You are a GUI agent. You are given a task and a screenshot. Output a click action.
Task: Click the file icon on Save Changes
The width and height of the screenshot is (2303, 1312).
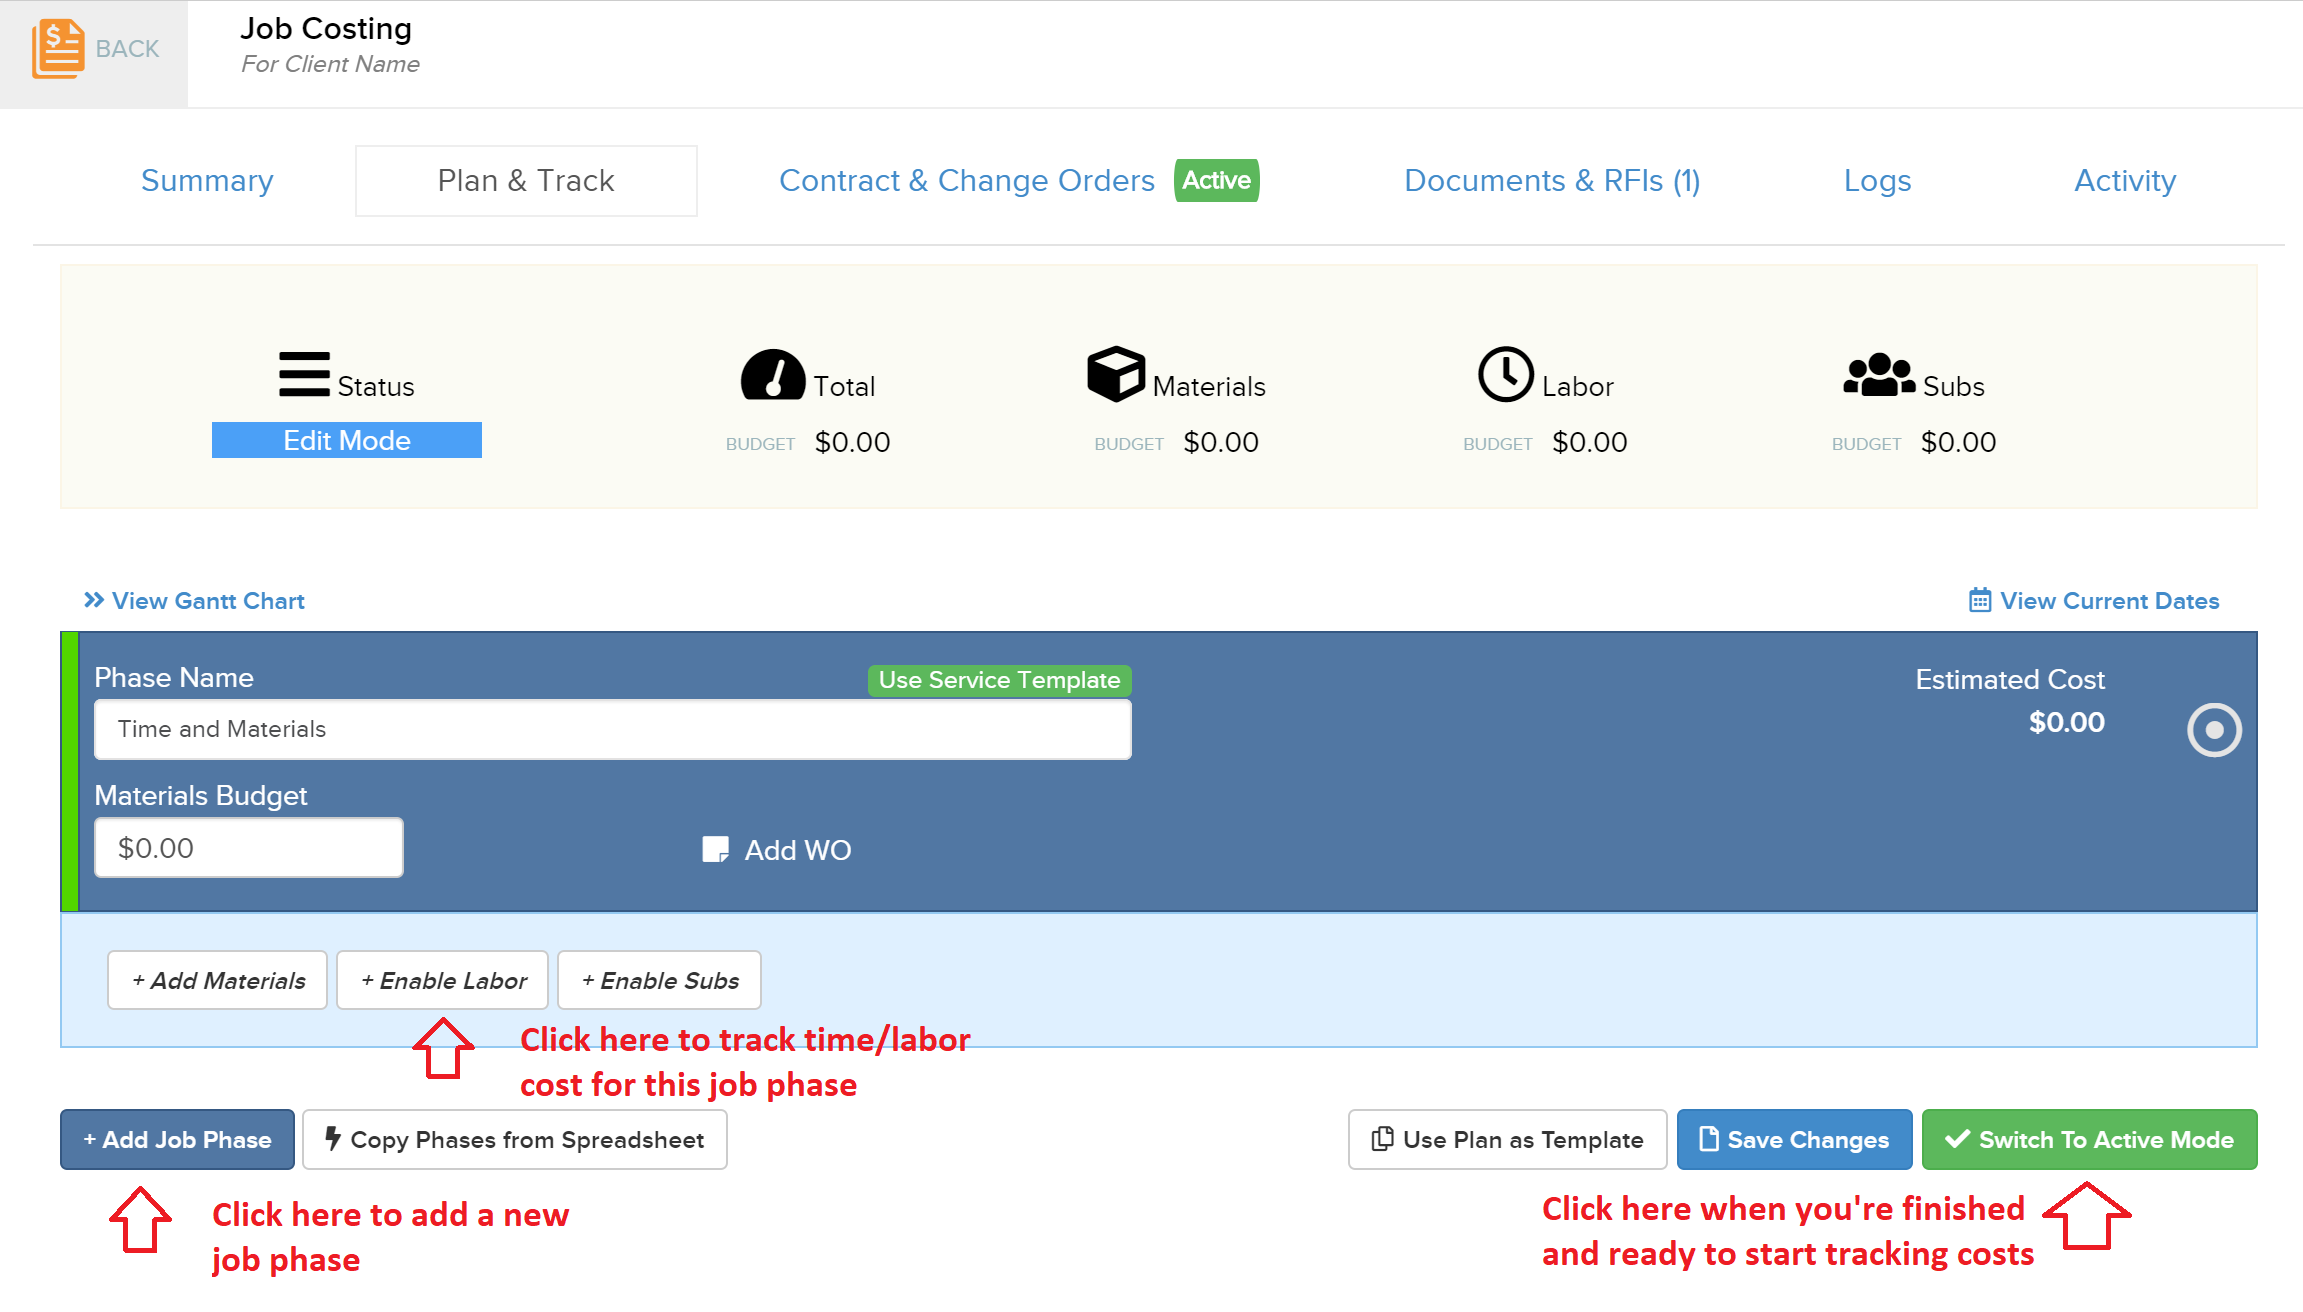[x=1709, y=1139]
